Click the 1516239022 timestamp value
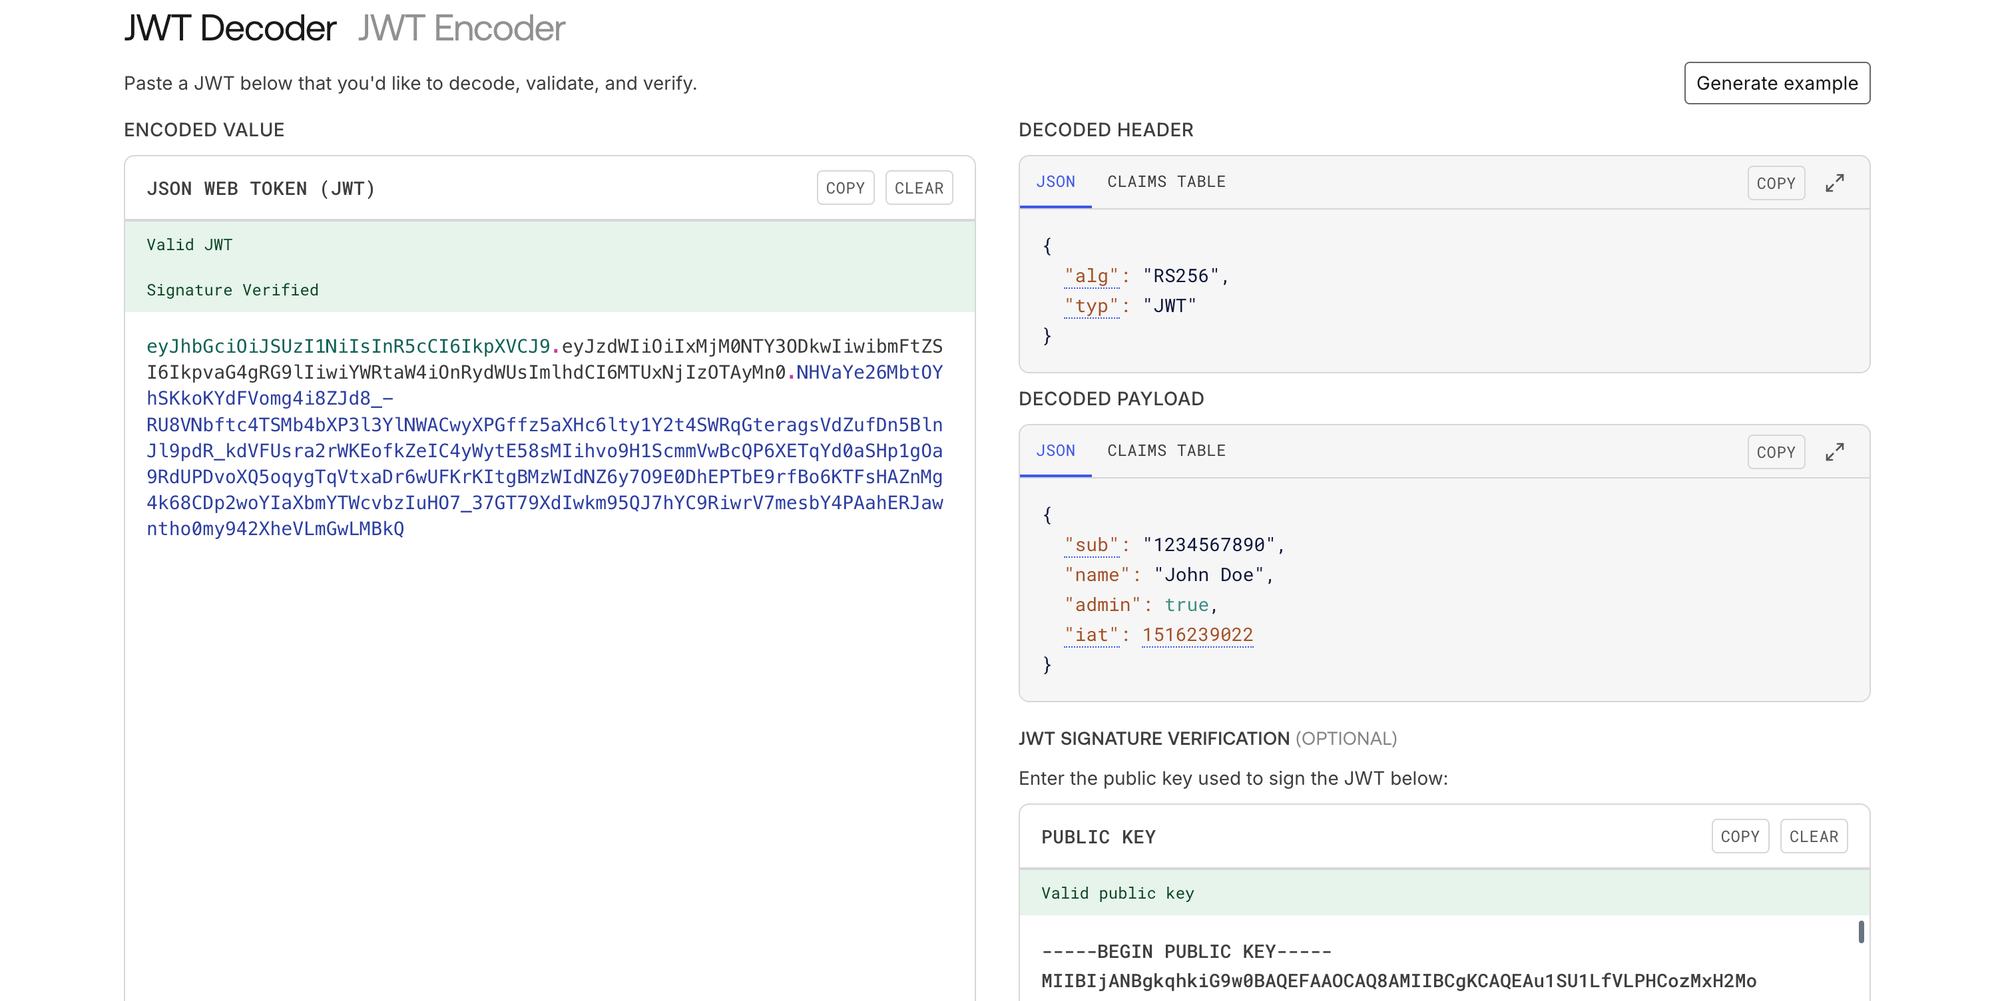 [1197, 634]
